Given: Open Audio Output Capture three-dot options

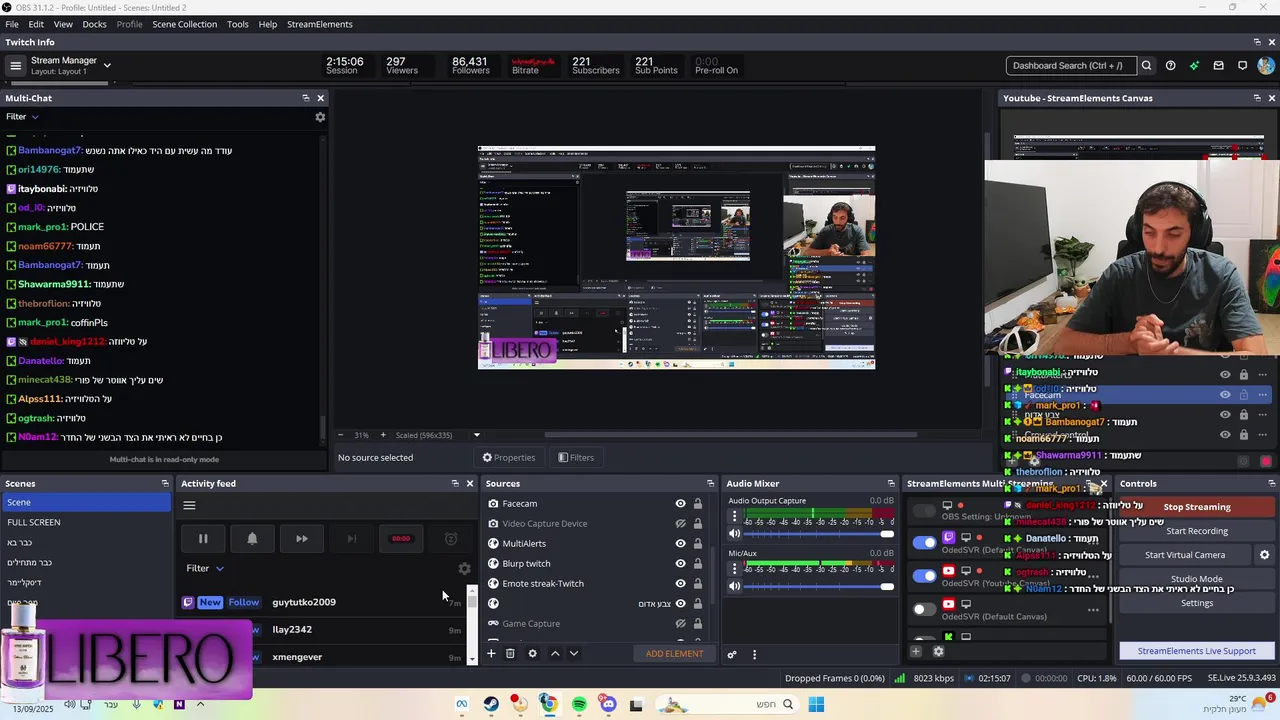Looking at the screenshot, I should [735, 517].
